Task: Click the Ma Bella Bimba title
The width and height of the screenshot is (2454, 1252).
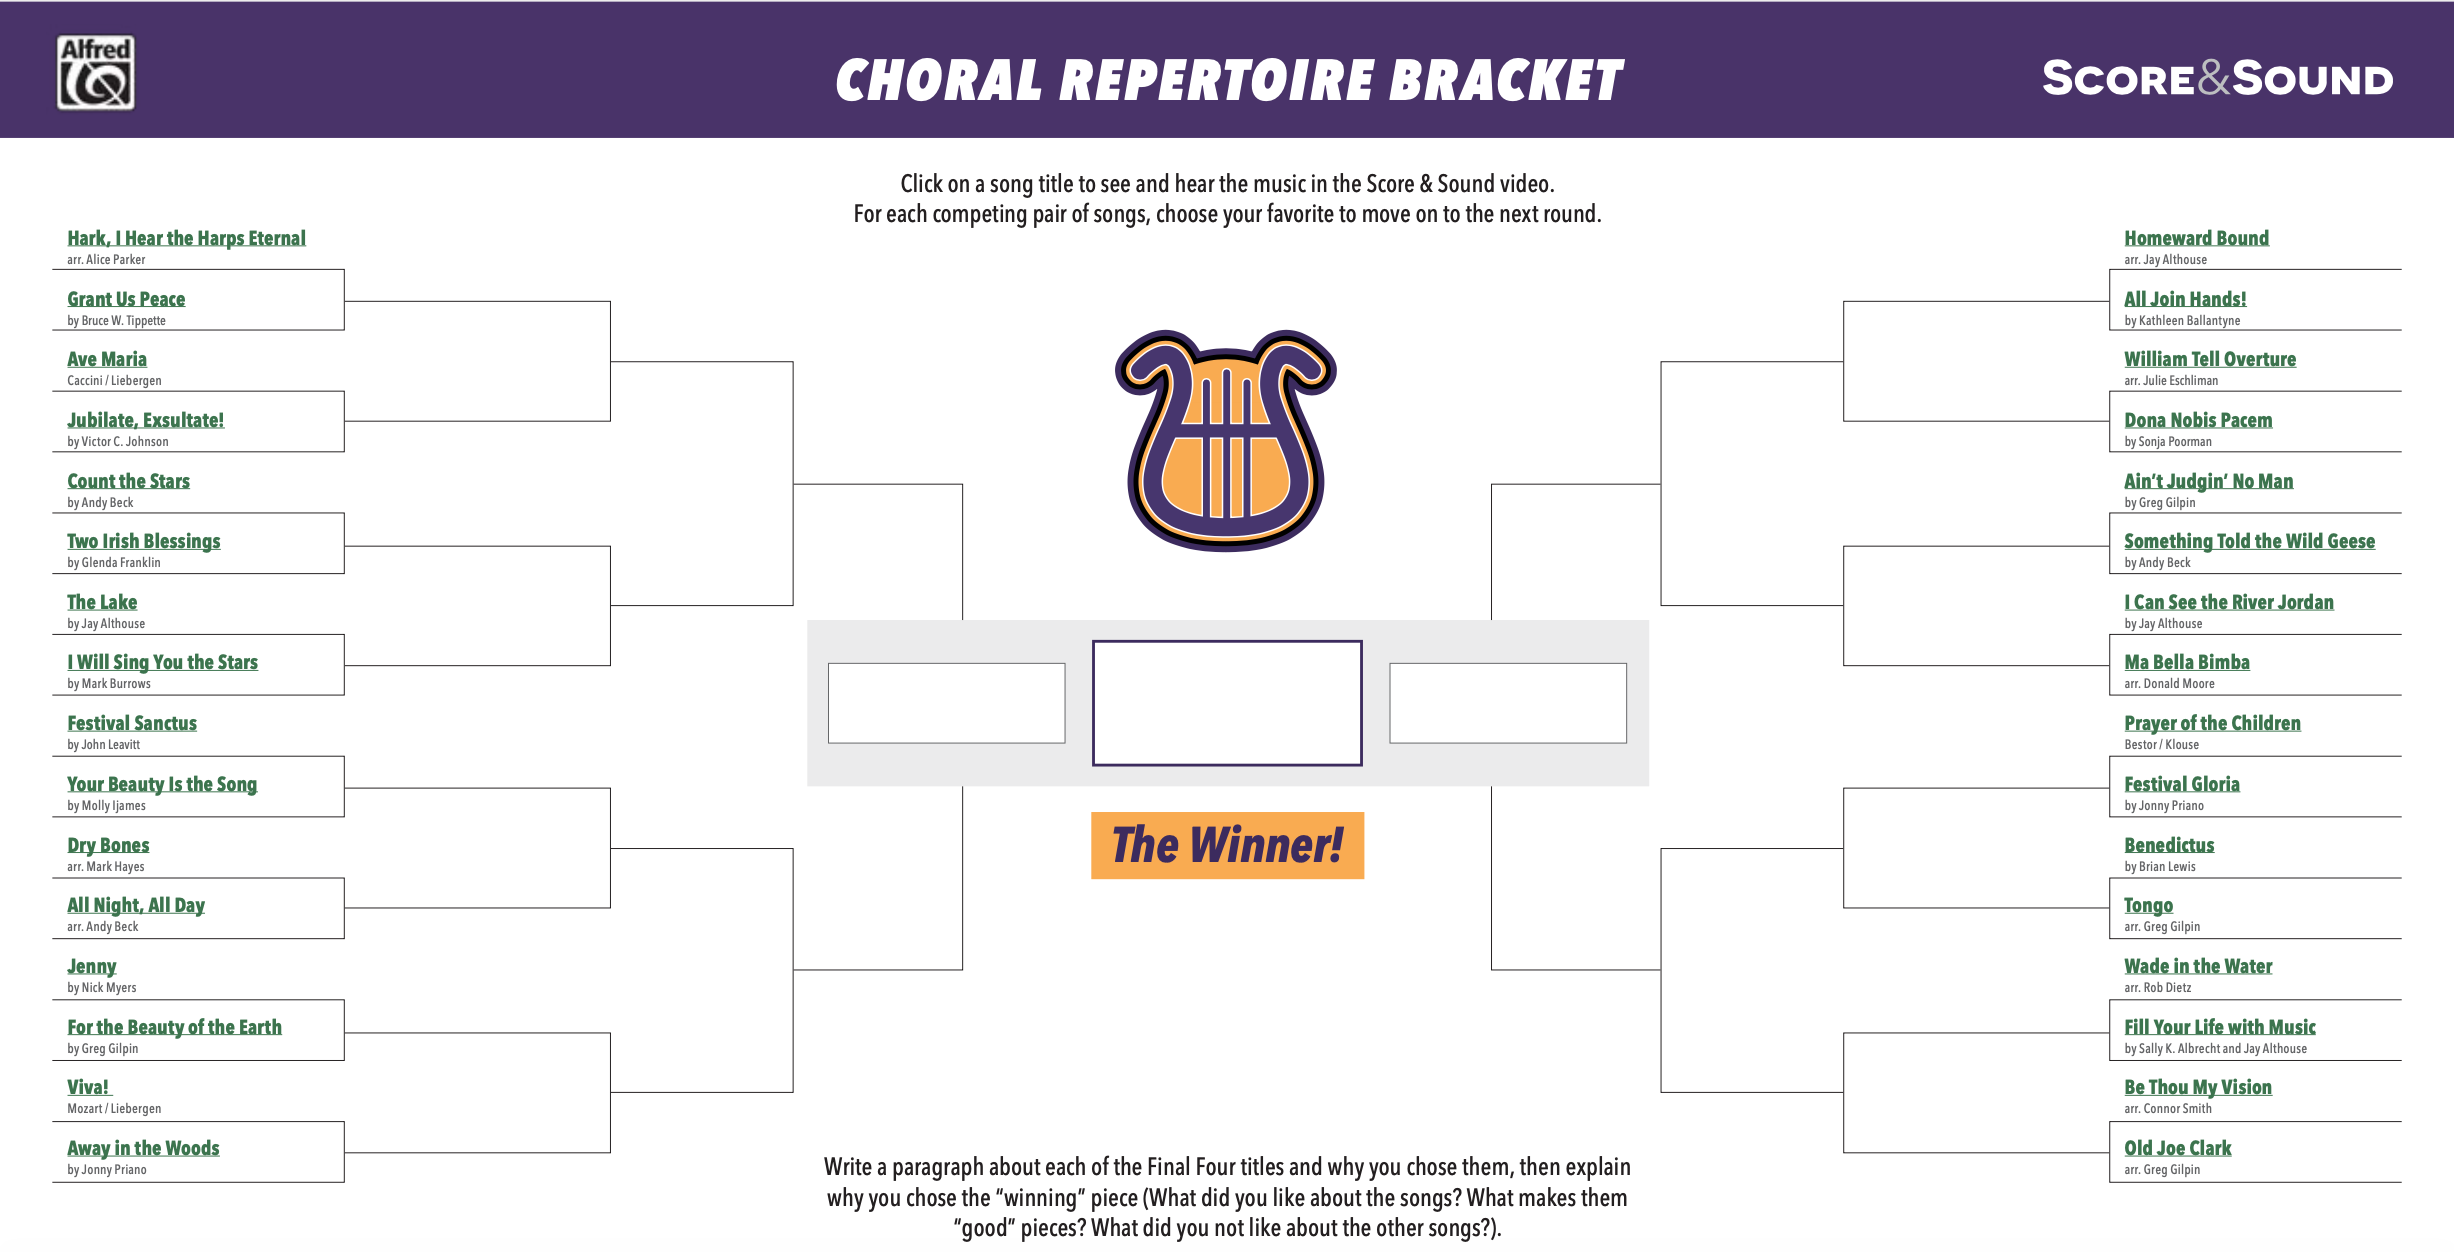Action: coord(2187,662)
